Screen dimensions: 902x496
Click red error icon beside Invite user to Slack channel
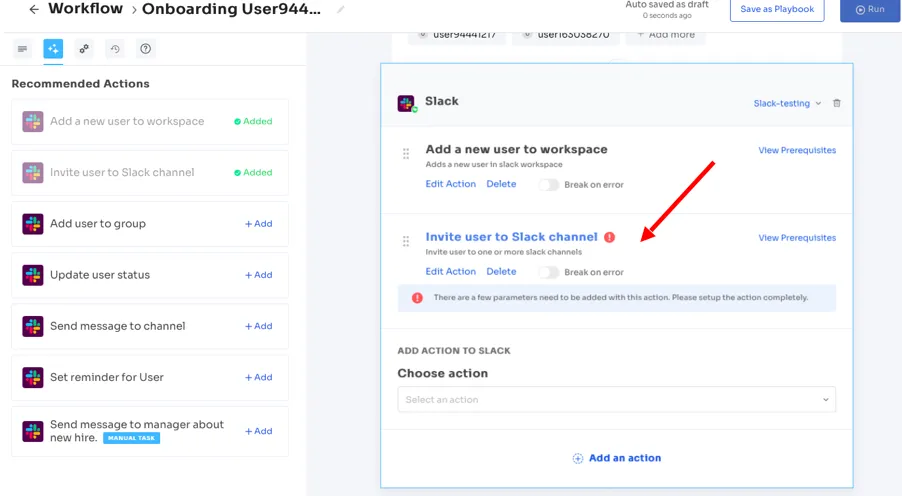coord(610,237)
